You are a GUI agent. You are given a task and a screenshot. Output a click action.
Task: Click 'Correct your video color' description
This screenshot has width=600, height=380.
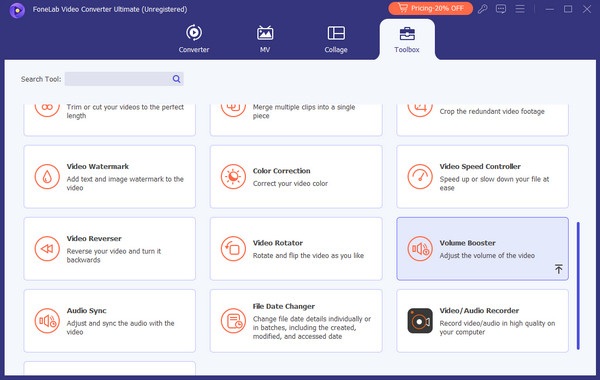[x=290, y=183]
